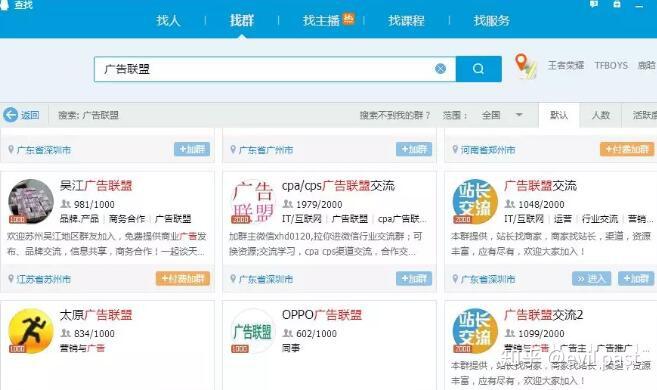Screen dimensions: 657x390
Task: Open the 广告联盟交流 站长交流 avatar
Action: [x=475, y=201]
